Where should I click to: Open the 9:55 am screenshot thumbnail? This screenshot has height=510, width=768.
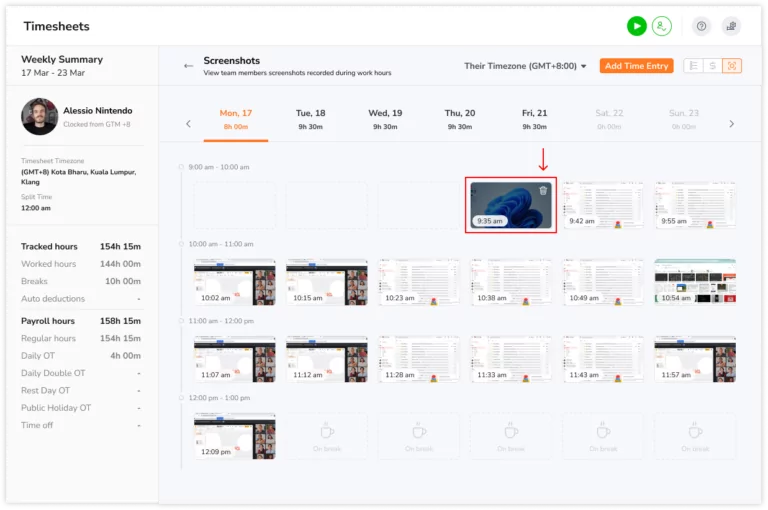[695, 205]
